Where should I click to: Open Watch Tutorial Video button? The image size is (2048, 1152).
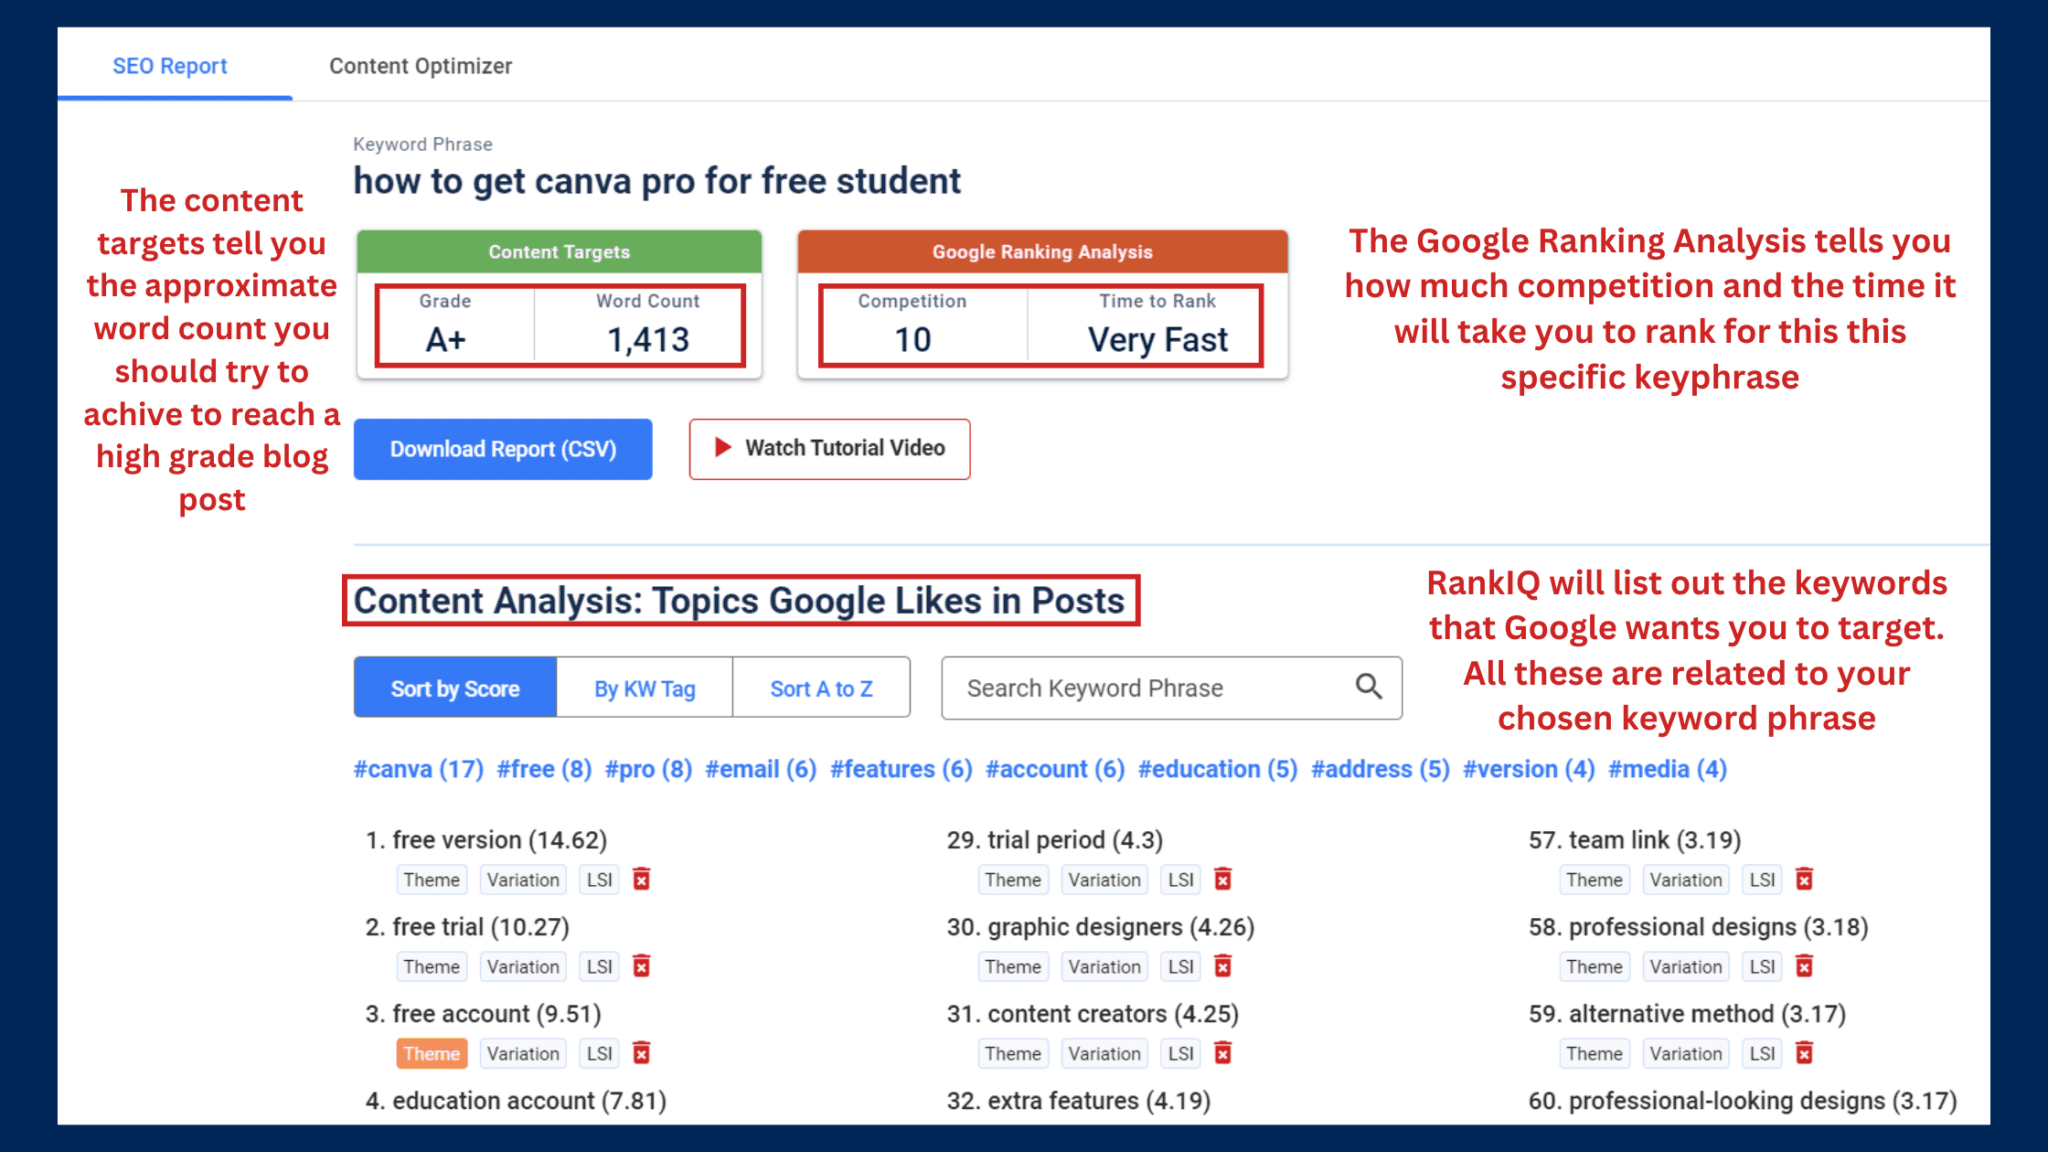pos(829,449)
